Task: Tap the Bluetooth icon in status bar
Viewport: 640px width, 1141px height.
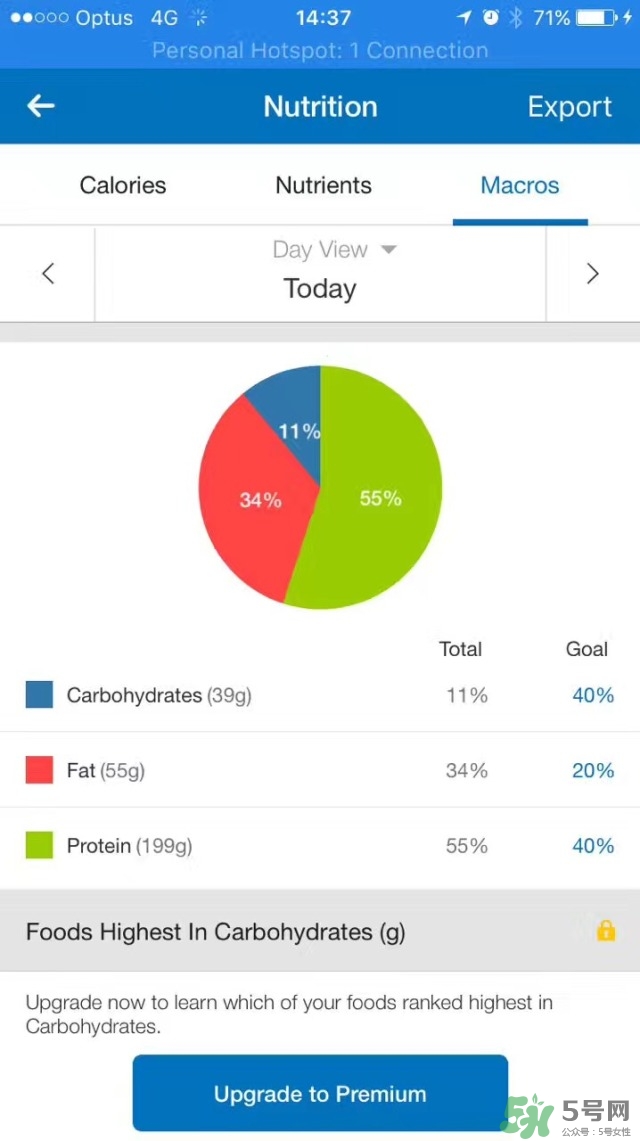Action: [516, 18]
